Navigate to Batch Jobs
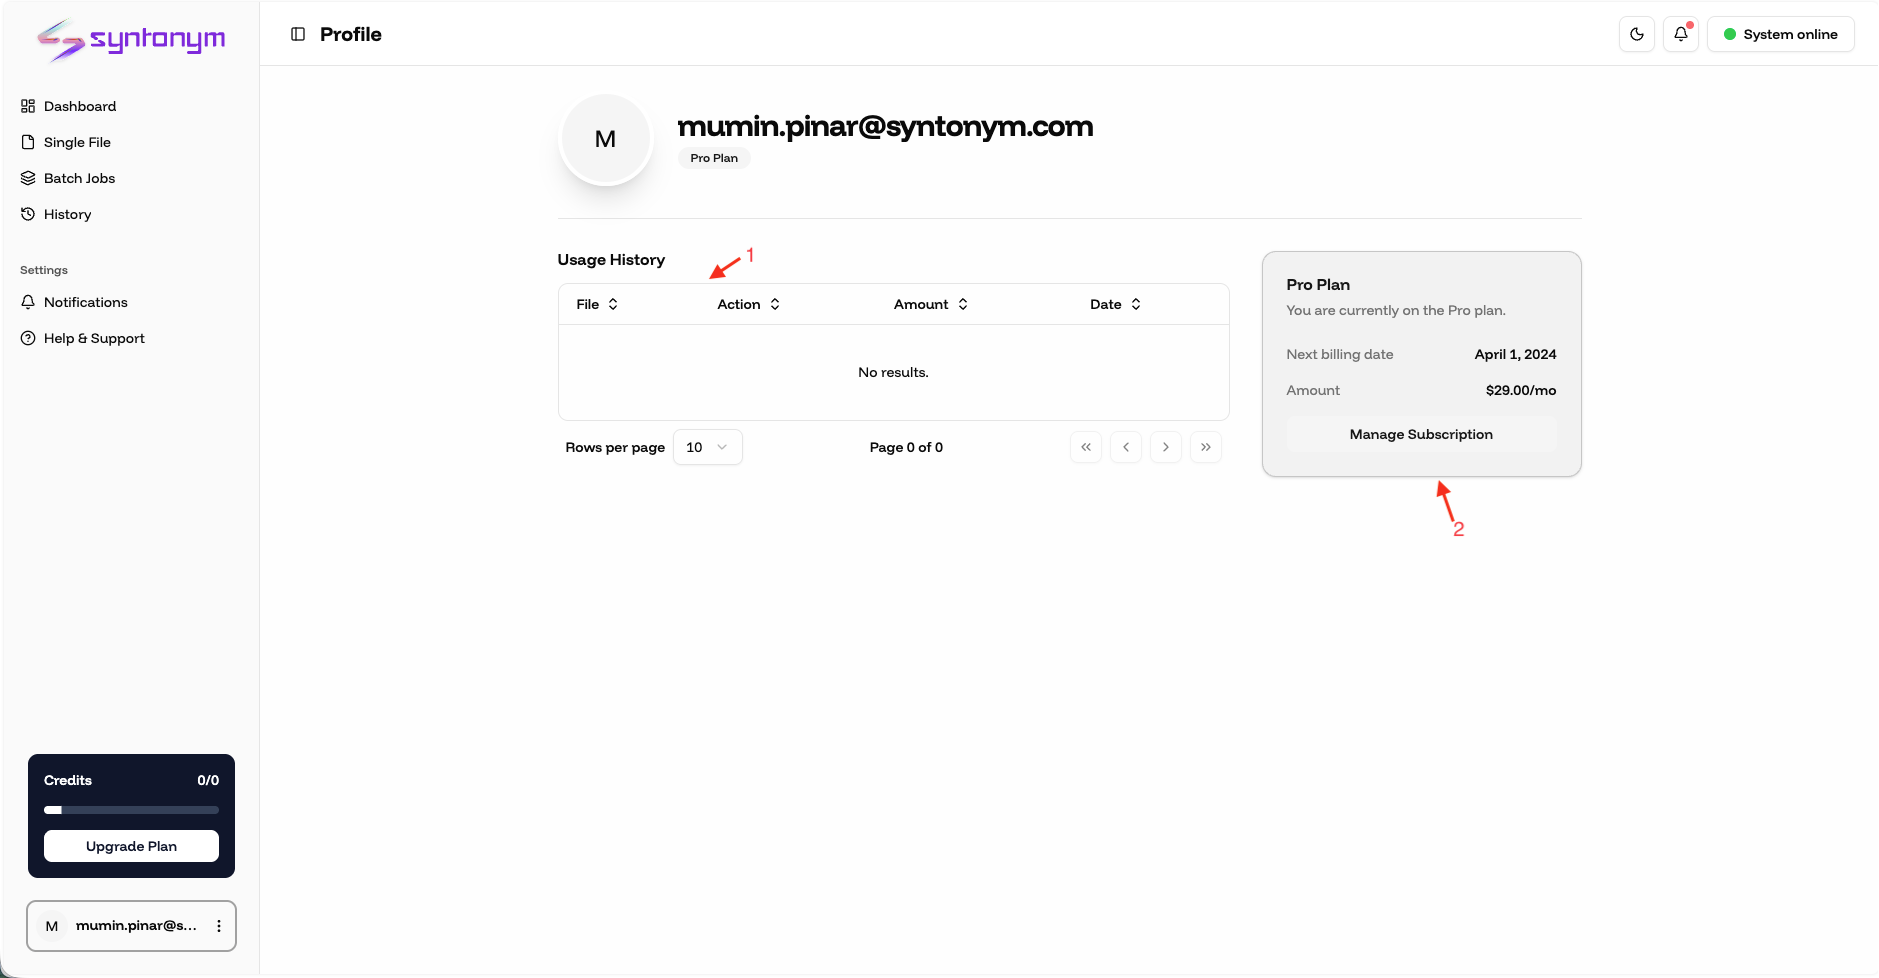The height and width of the screenshot is (978, 1879). pos(79,178)
